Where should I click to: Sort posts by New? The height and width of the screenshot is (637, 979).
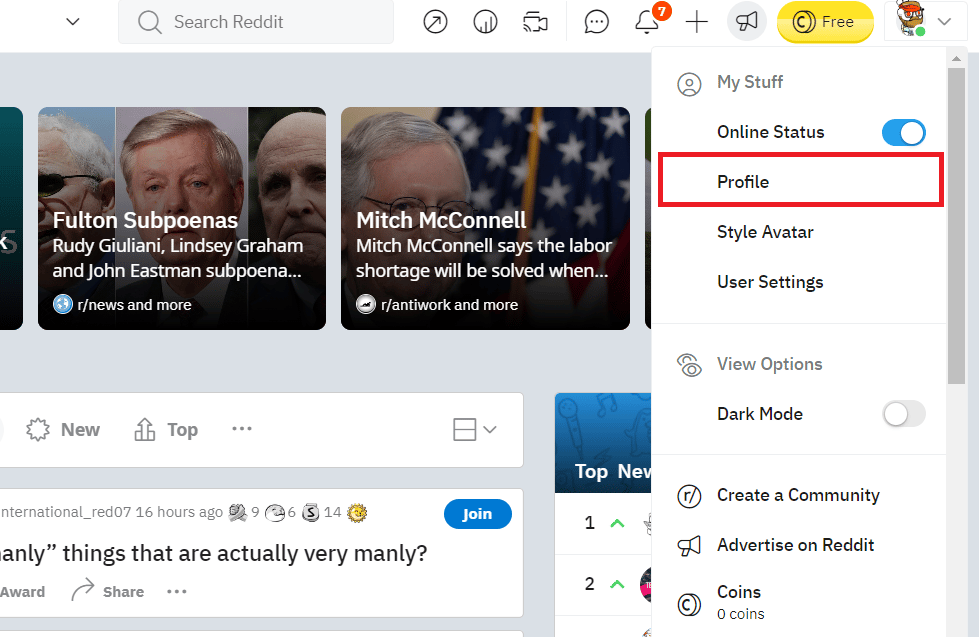click(63, 430)
